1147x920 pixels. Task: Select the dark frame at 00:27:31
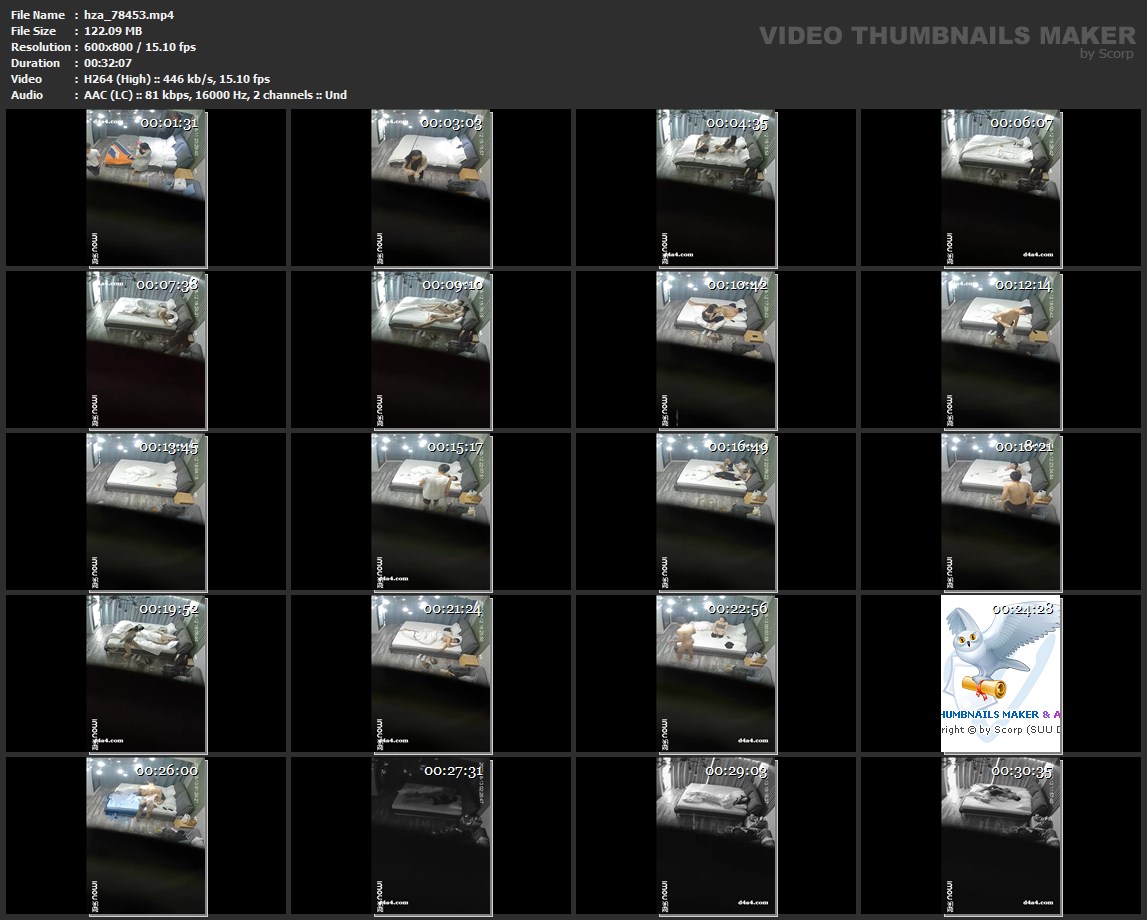pos(431,836)
